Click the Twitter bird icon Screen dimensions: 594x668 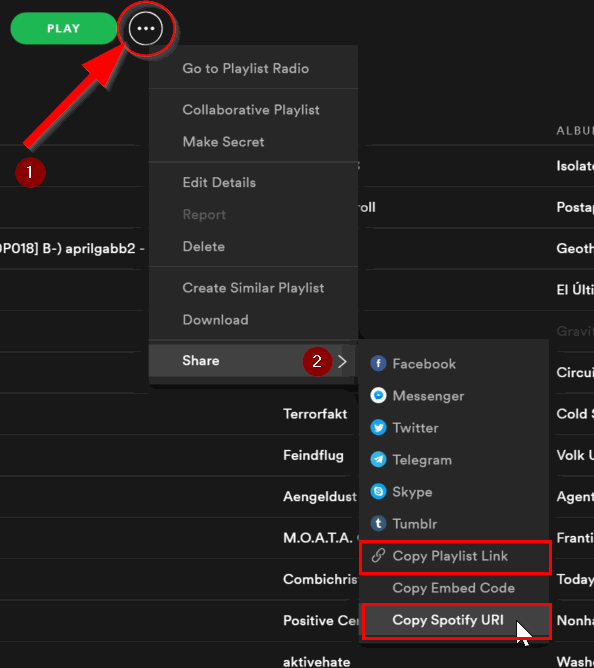pos(378,427)
